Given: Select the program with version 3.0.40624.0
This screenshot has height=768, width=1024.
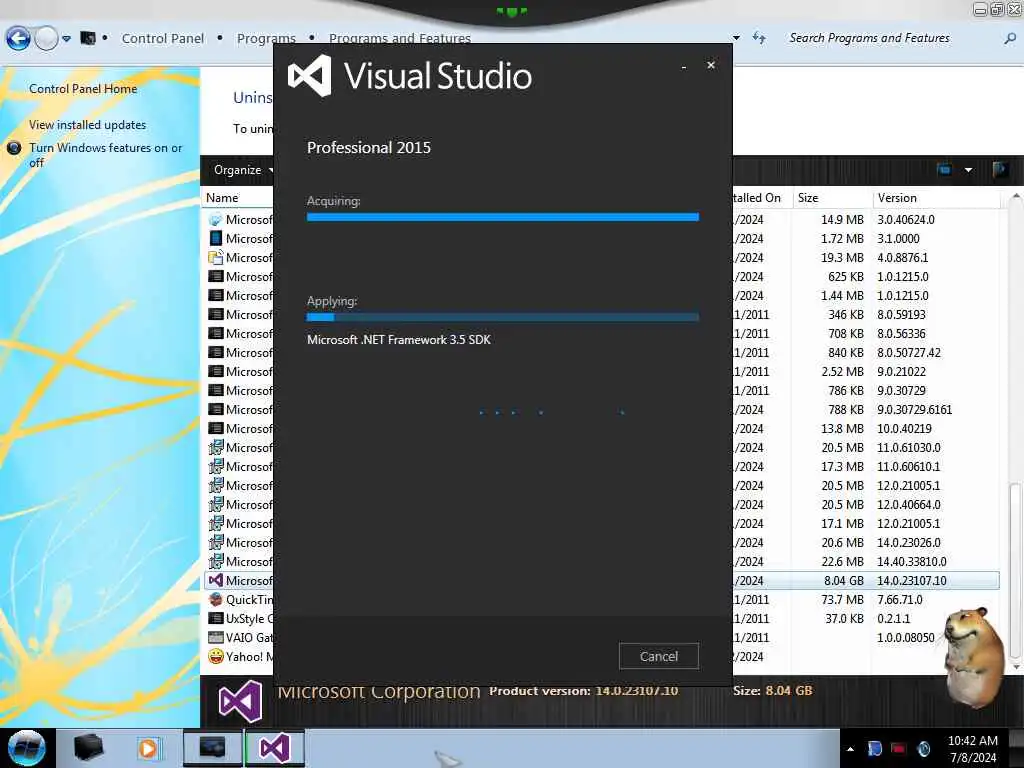Looking at the screenshot, I should tap(601, 219).
